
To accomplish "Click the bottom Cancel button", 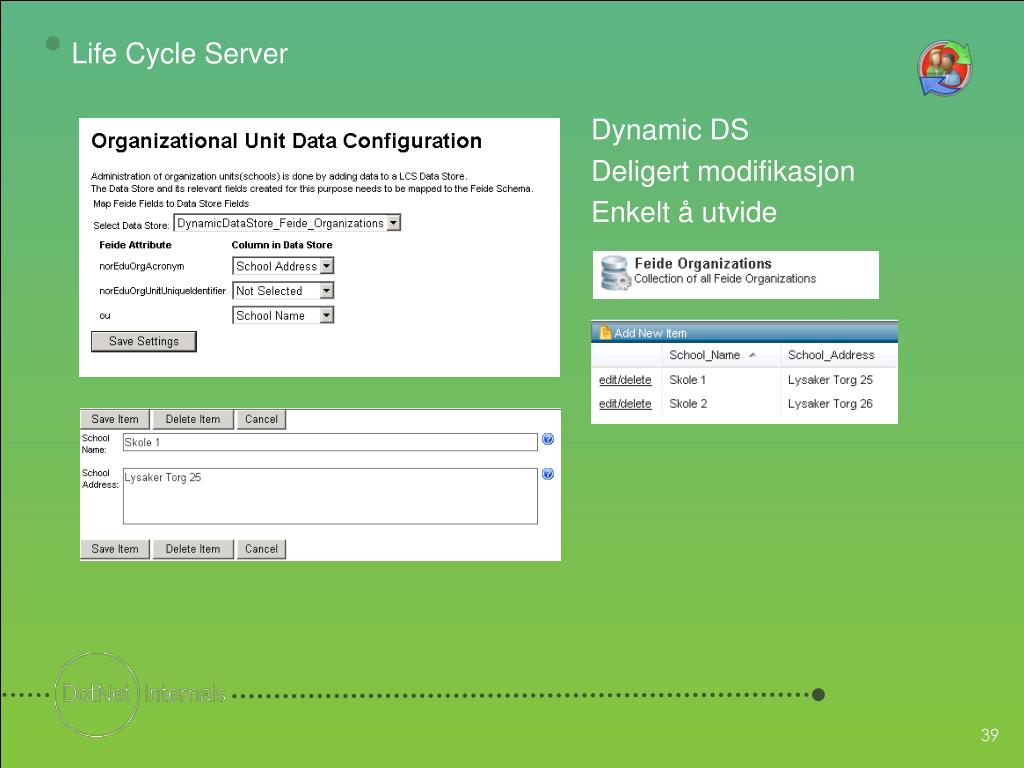I will tap(261, 549).
